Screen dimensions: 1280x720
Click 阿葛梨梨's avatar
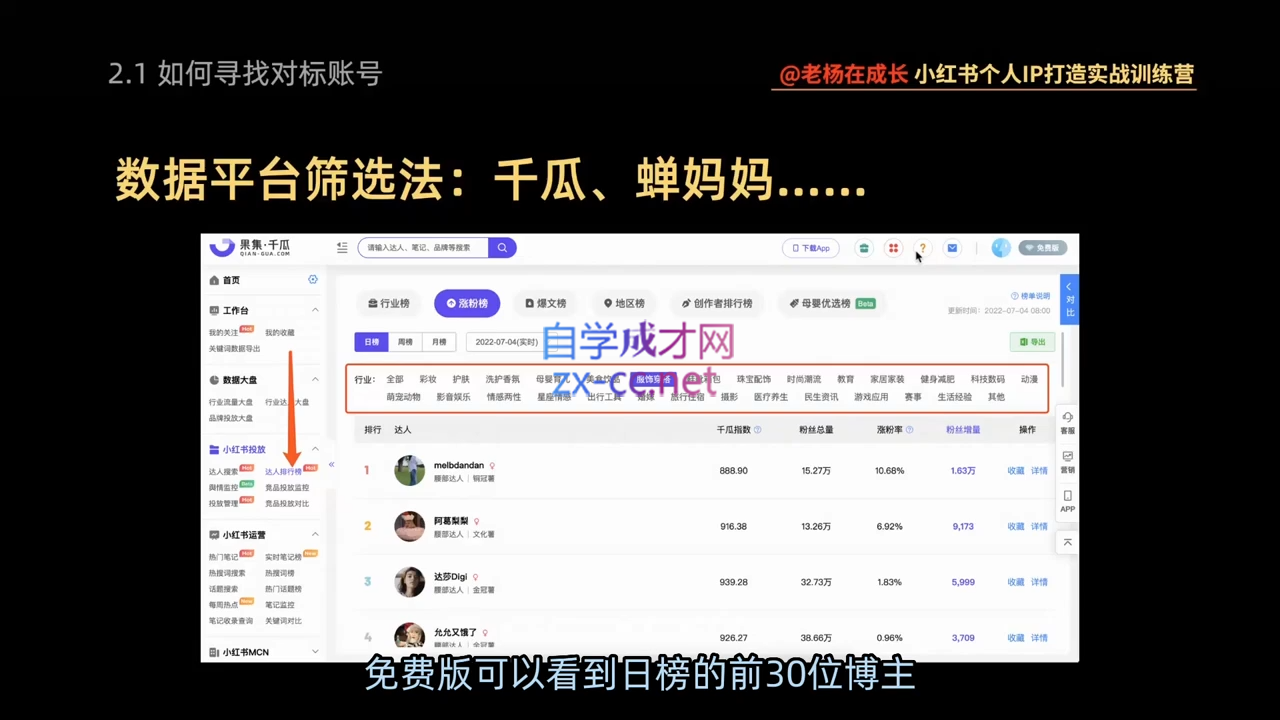tap(409, 526)
